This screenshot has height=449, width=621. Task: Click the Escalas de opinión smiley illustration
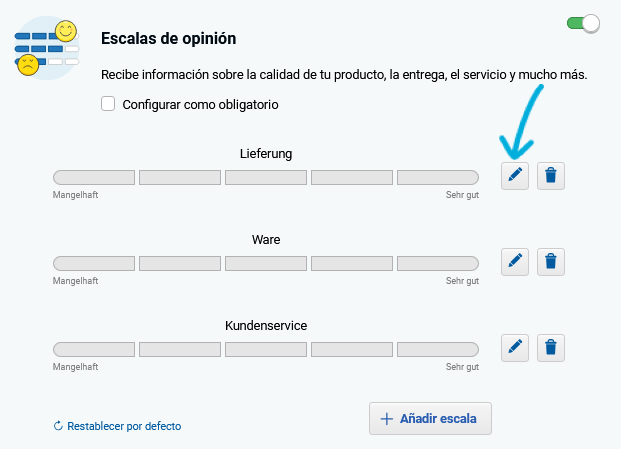pyautogui.click(x=47, y=48)
